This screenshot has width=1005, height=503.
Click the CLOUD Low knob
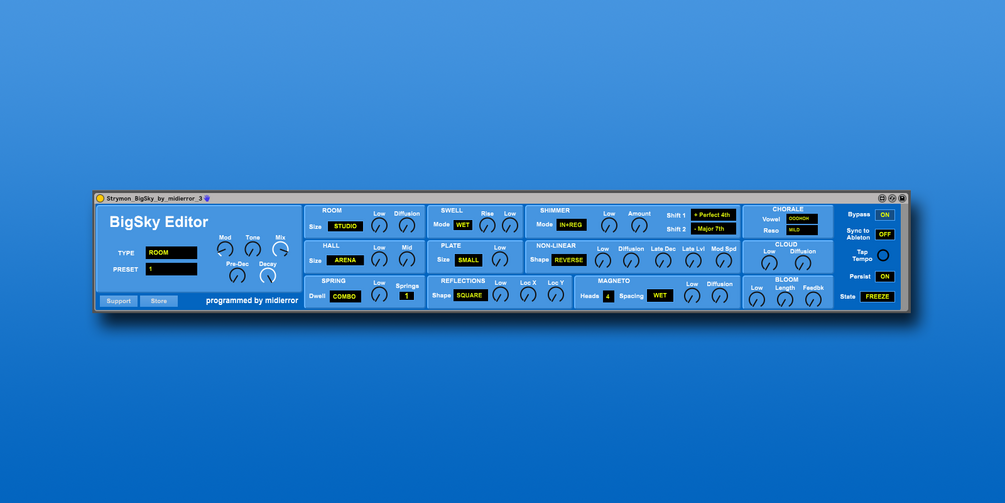click(x=769, y=263)
